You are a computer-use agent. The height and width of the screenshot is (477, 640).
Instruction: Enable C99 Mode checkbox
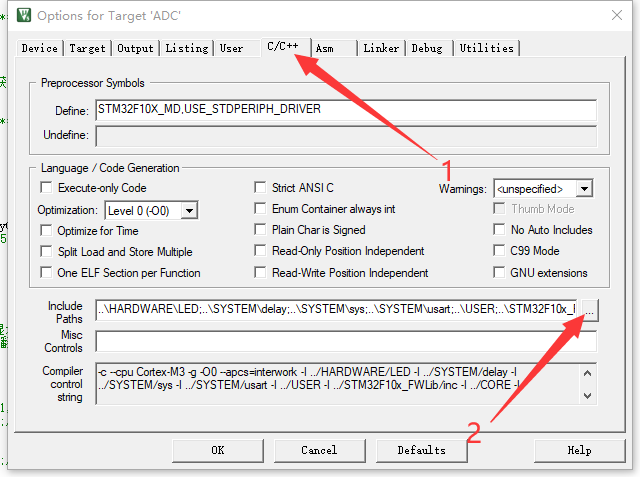click(x=499, y=251)
